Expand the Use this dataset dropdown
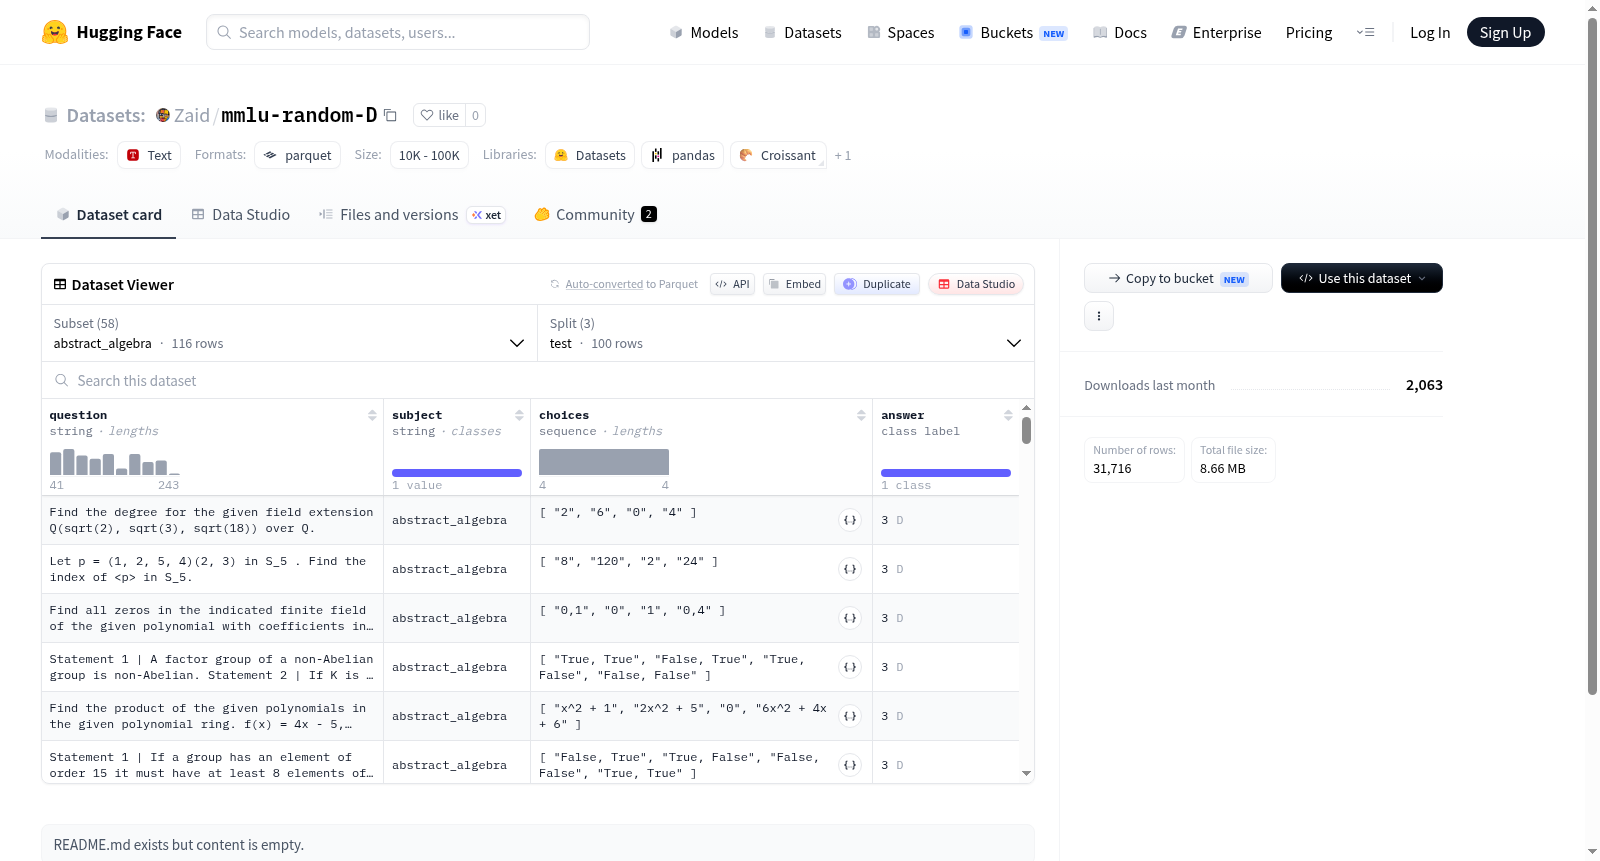The width and height of the screenshot is (1600, 861). click(1362, 278)
